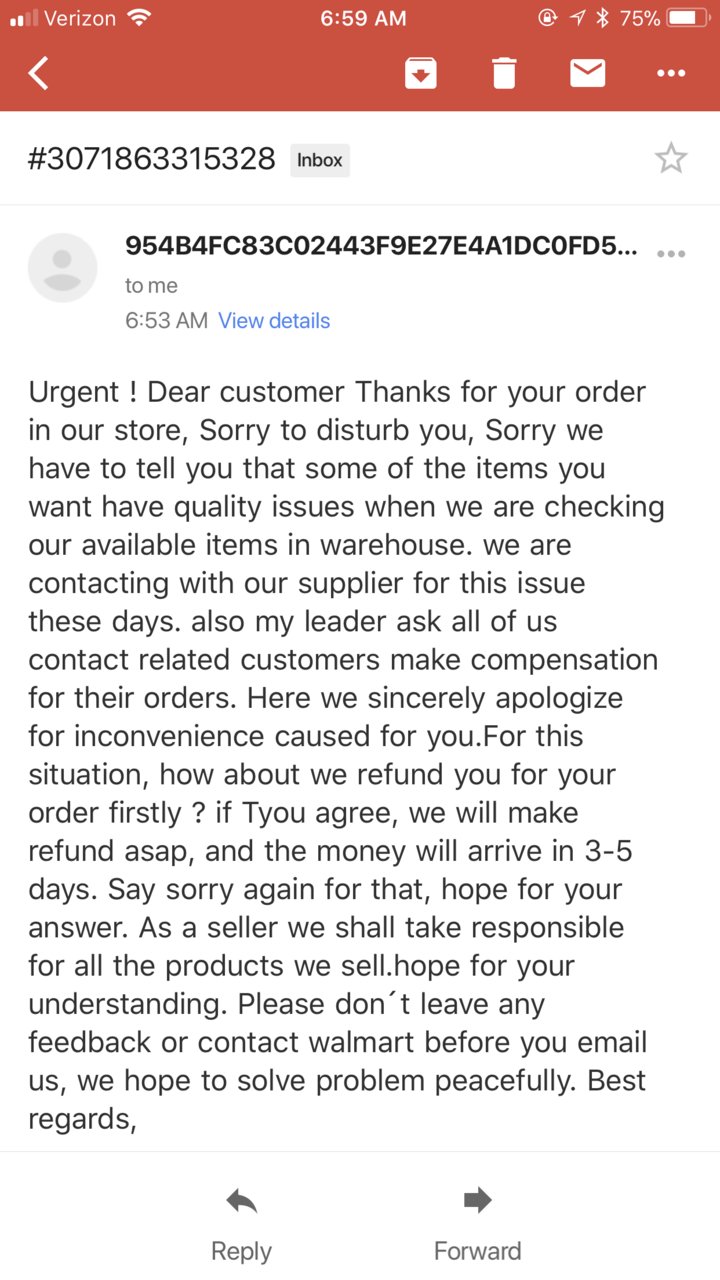Star the #3071863315328 conversation
The image size is (720, 1280).
(x=671, y=158)
